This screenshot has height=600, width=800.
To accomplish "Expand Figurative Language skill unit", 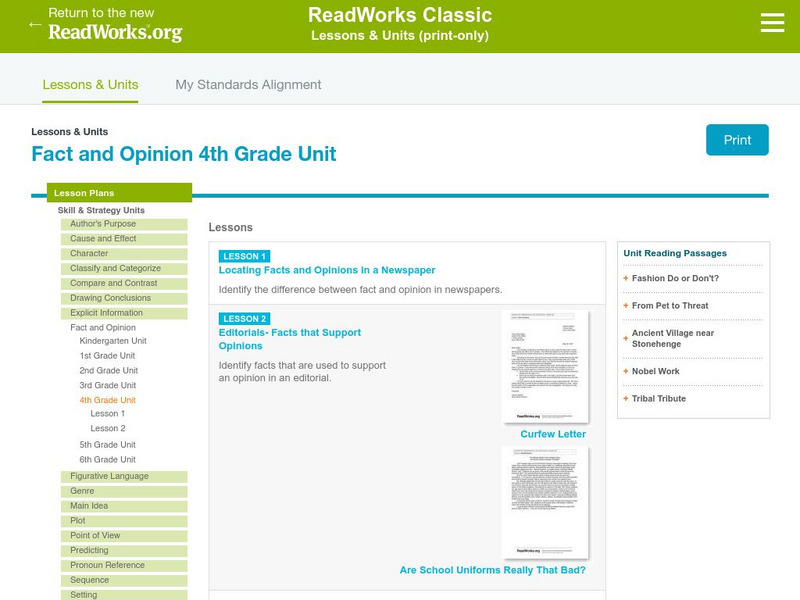I will tap(124, 477).
